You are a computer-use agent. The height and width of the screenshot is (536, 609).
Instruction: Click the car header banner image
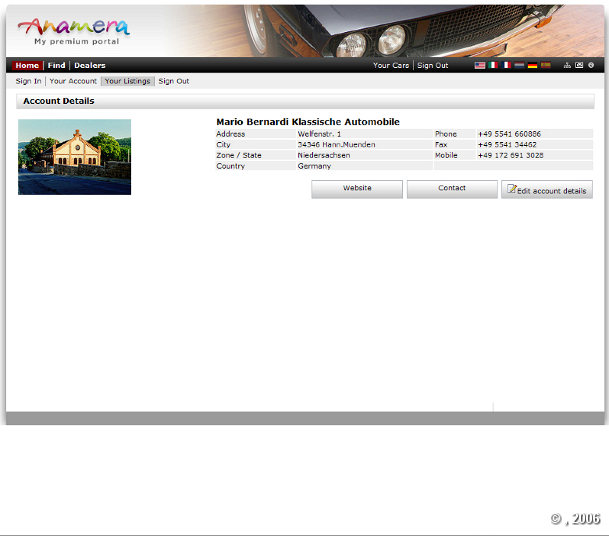(386, 31)
